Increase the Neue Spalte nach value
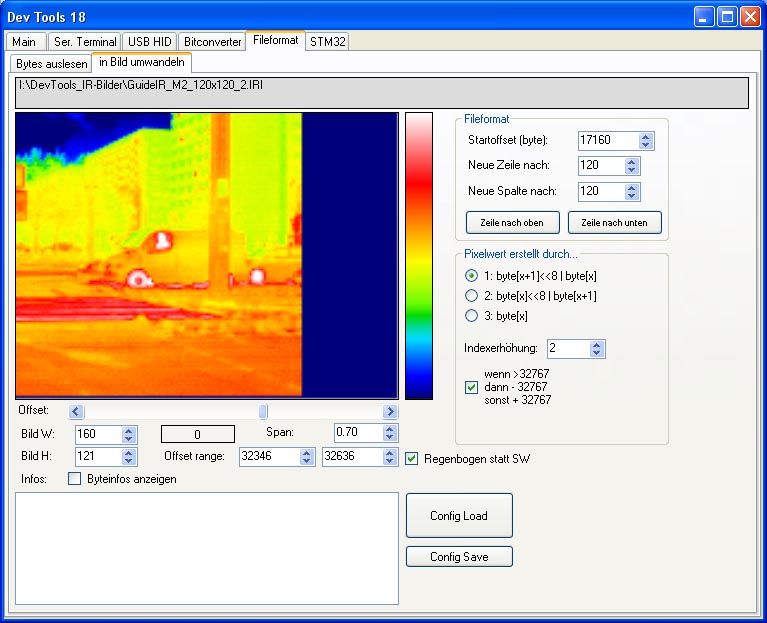767x623 pixels. click(x=632, y=187)
